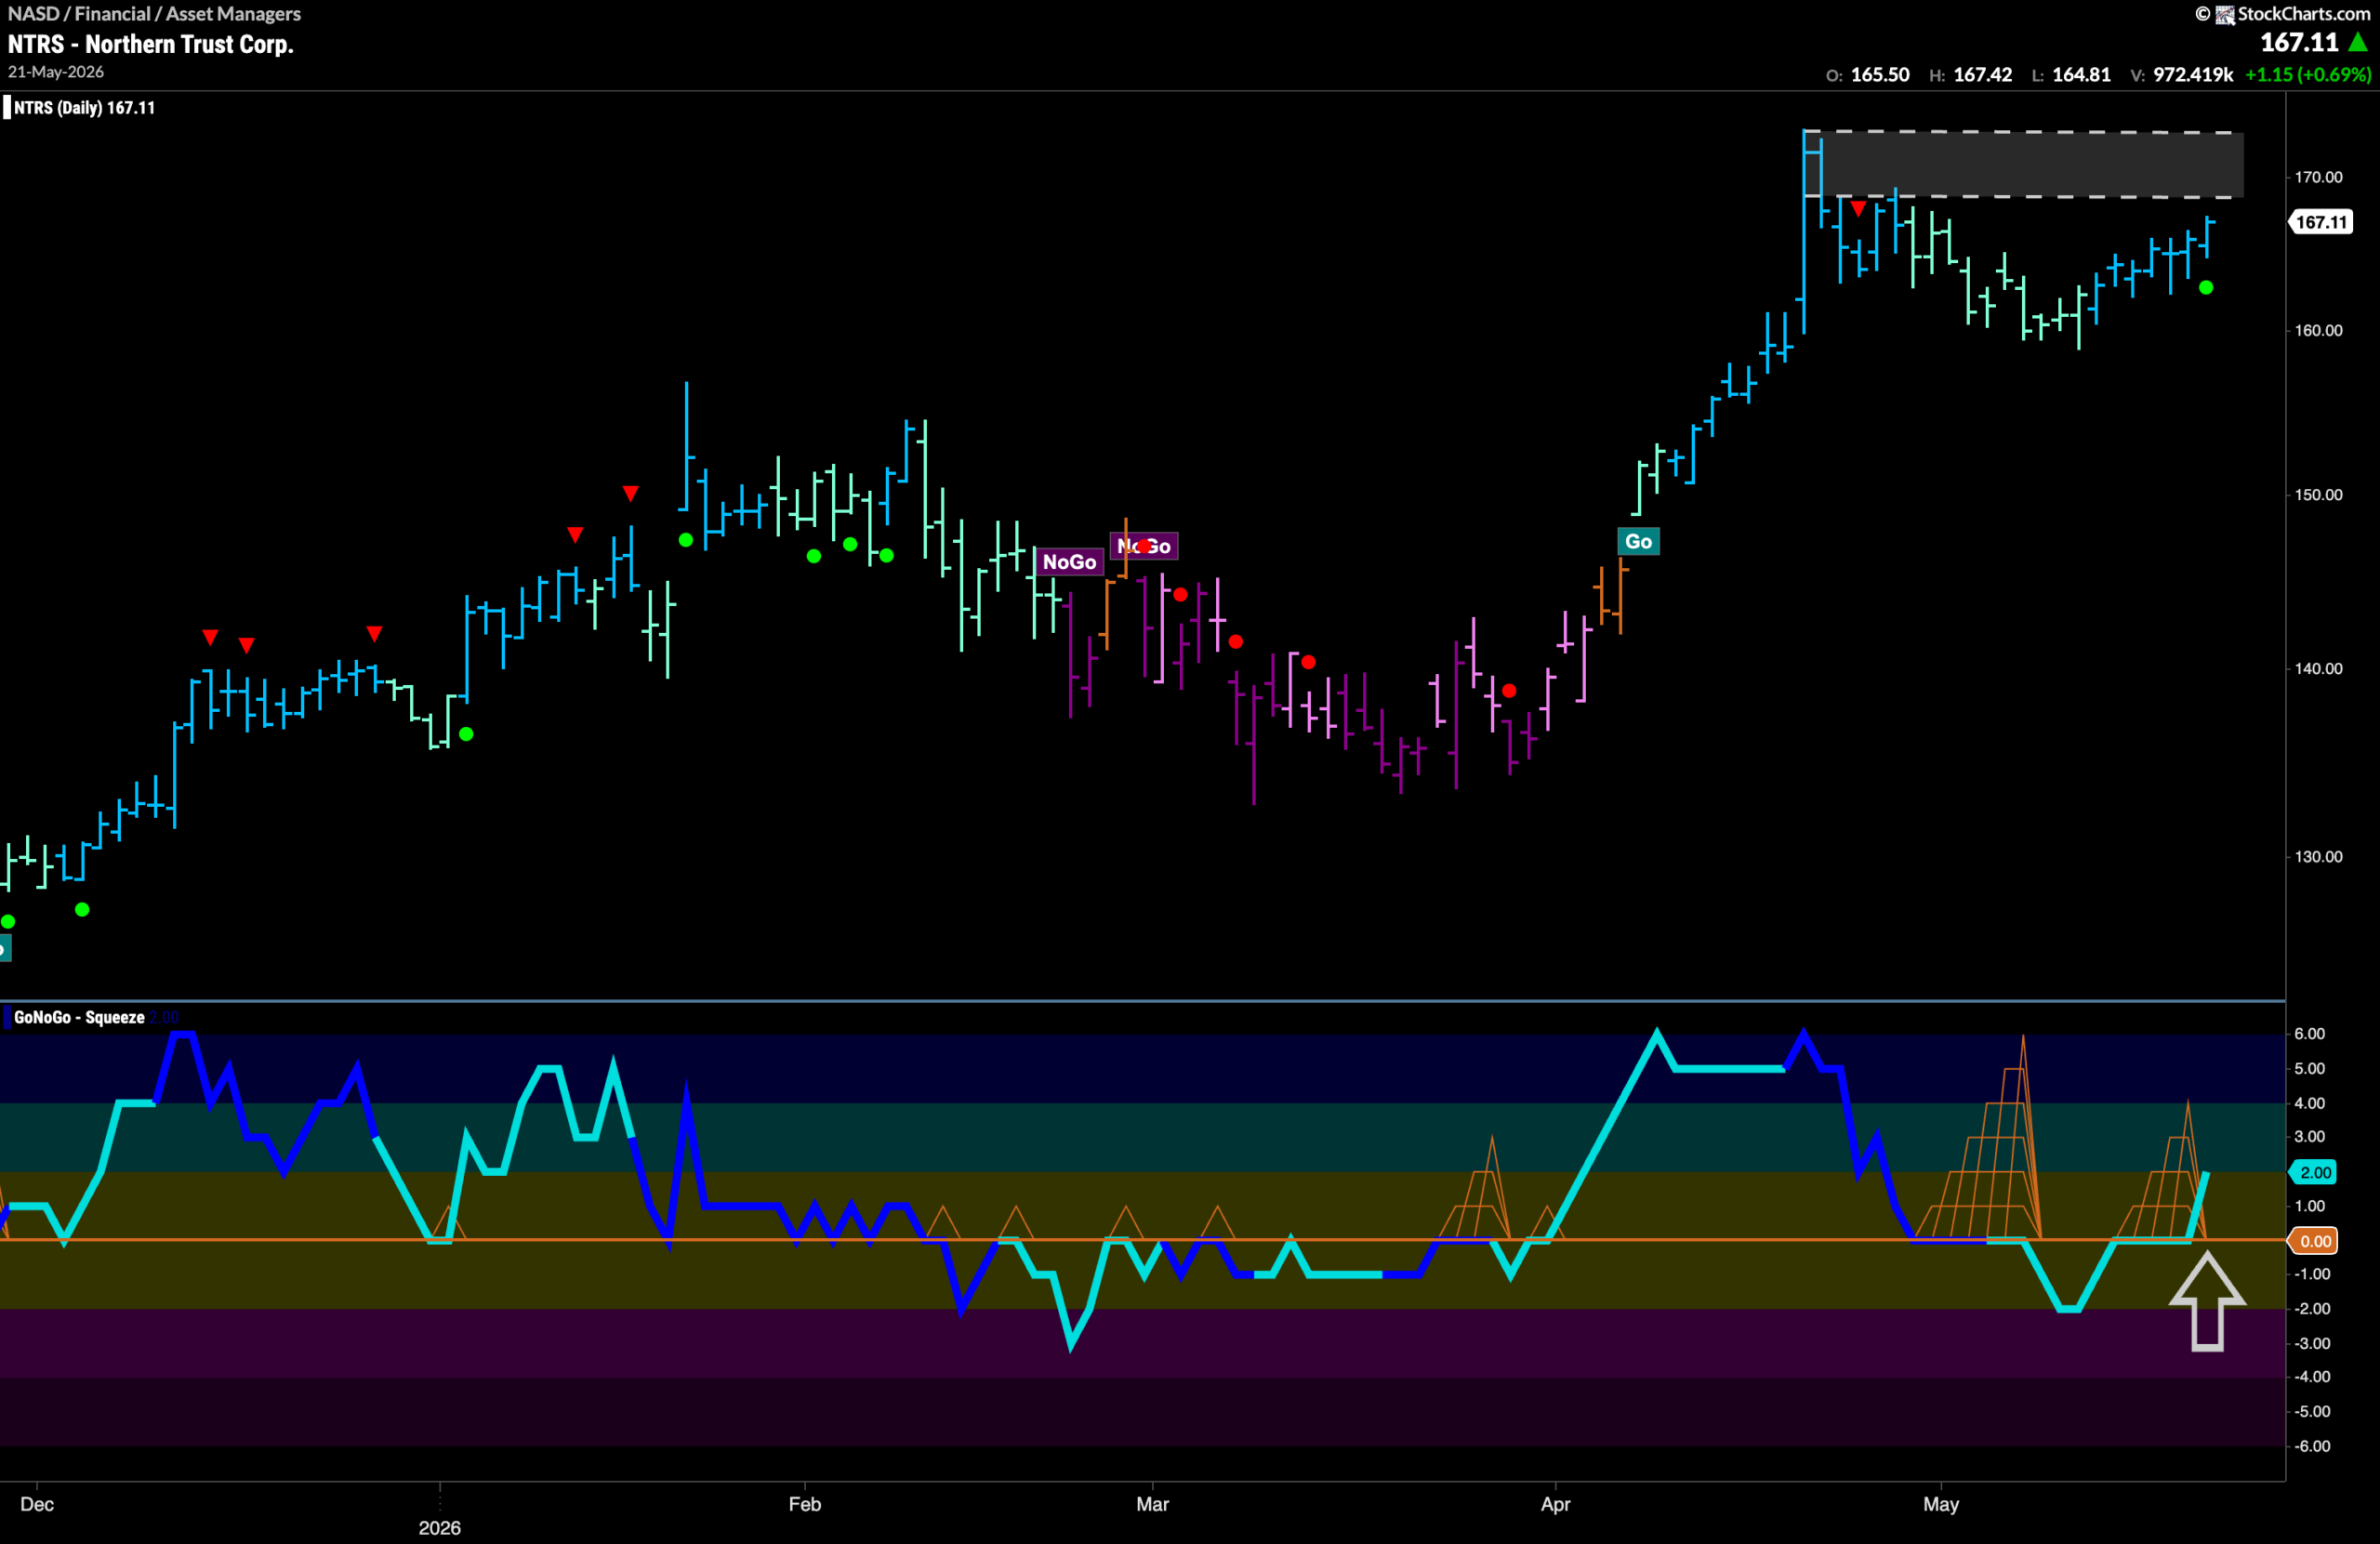Click the orange 0.00 zero-line tag
The image size is (2380, 1544).
[x=2315, y=1241]
